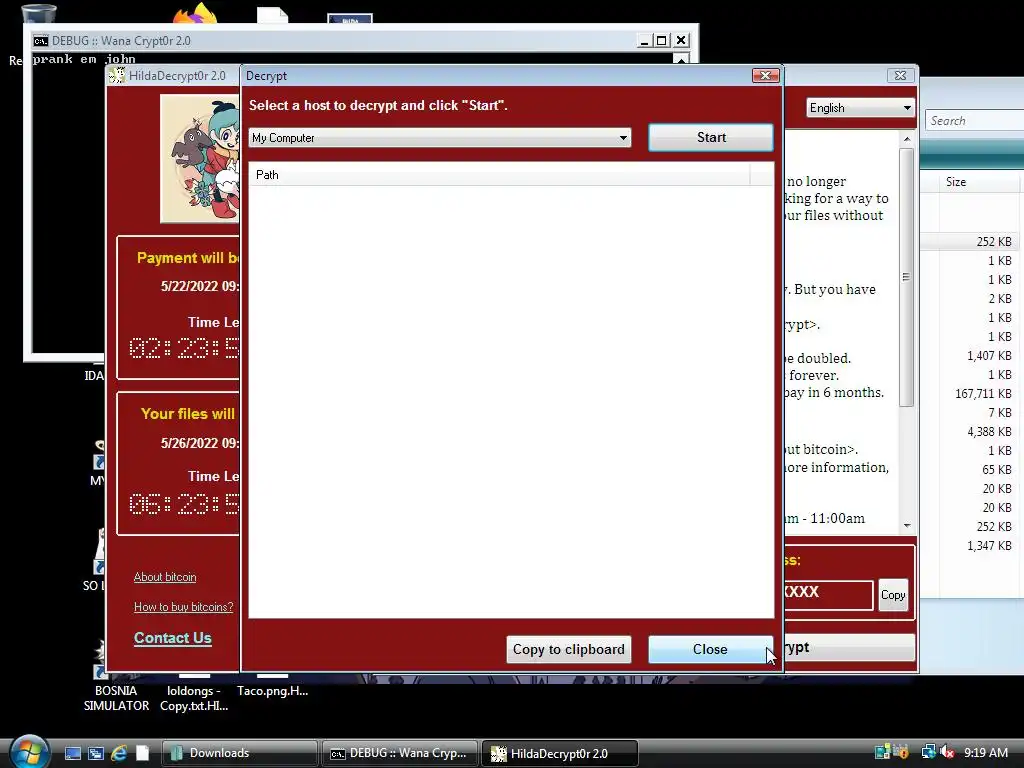The image size is (1024, 768).
Task: Click scroll down arrow in ransom note
Action: [x=906, y=526]
